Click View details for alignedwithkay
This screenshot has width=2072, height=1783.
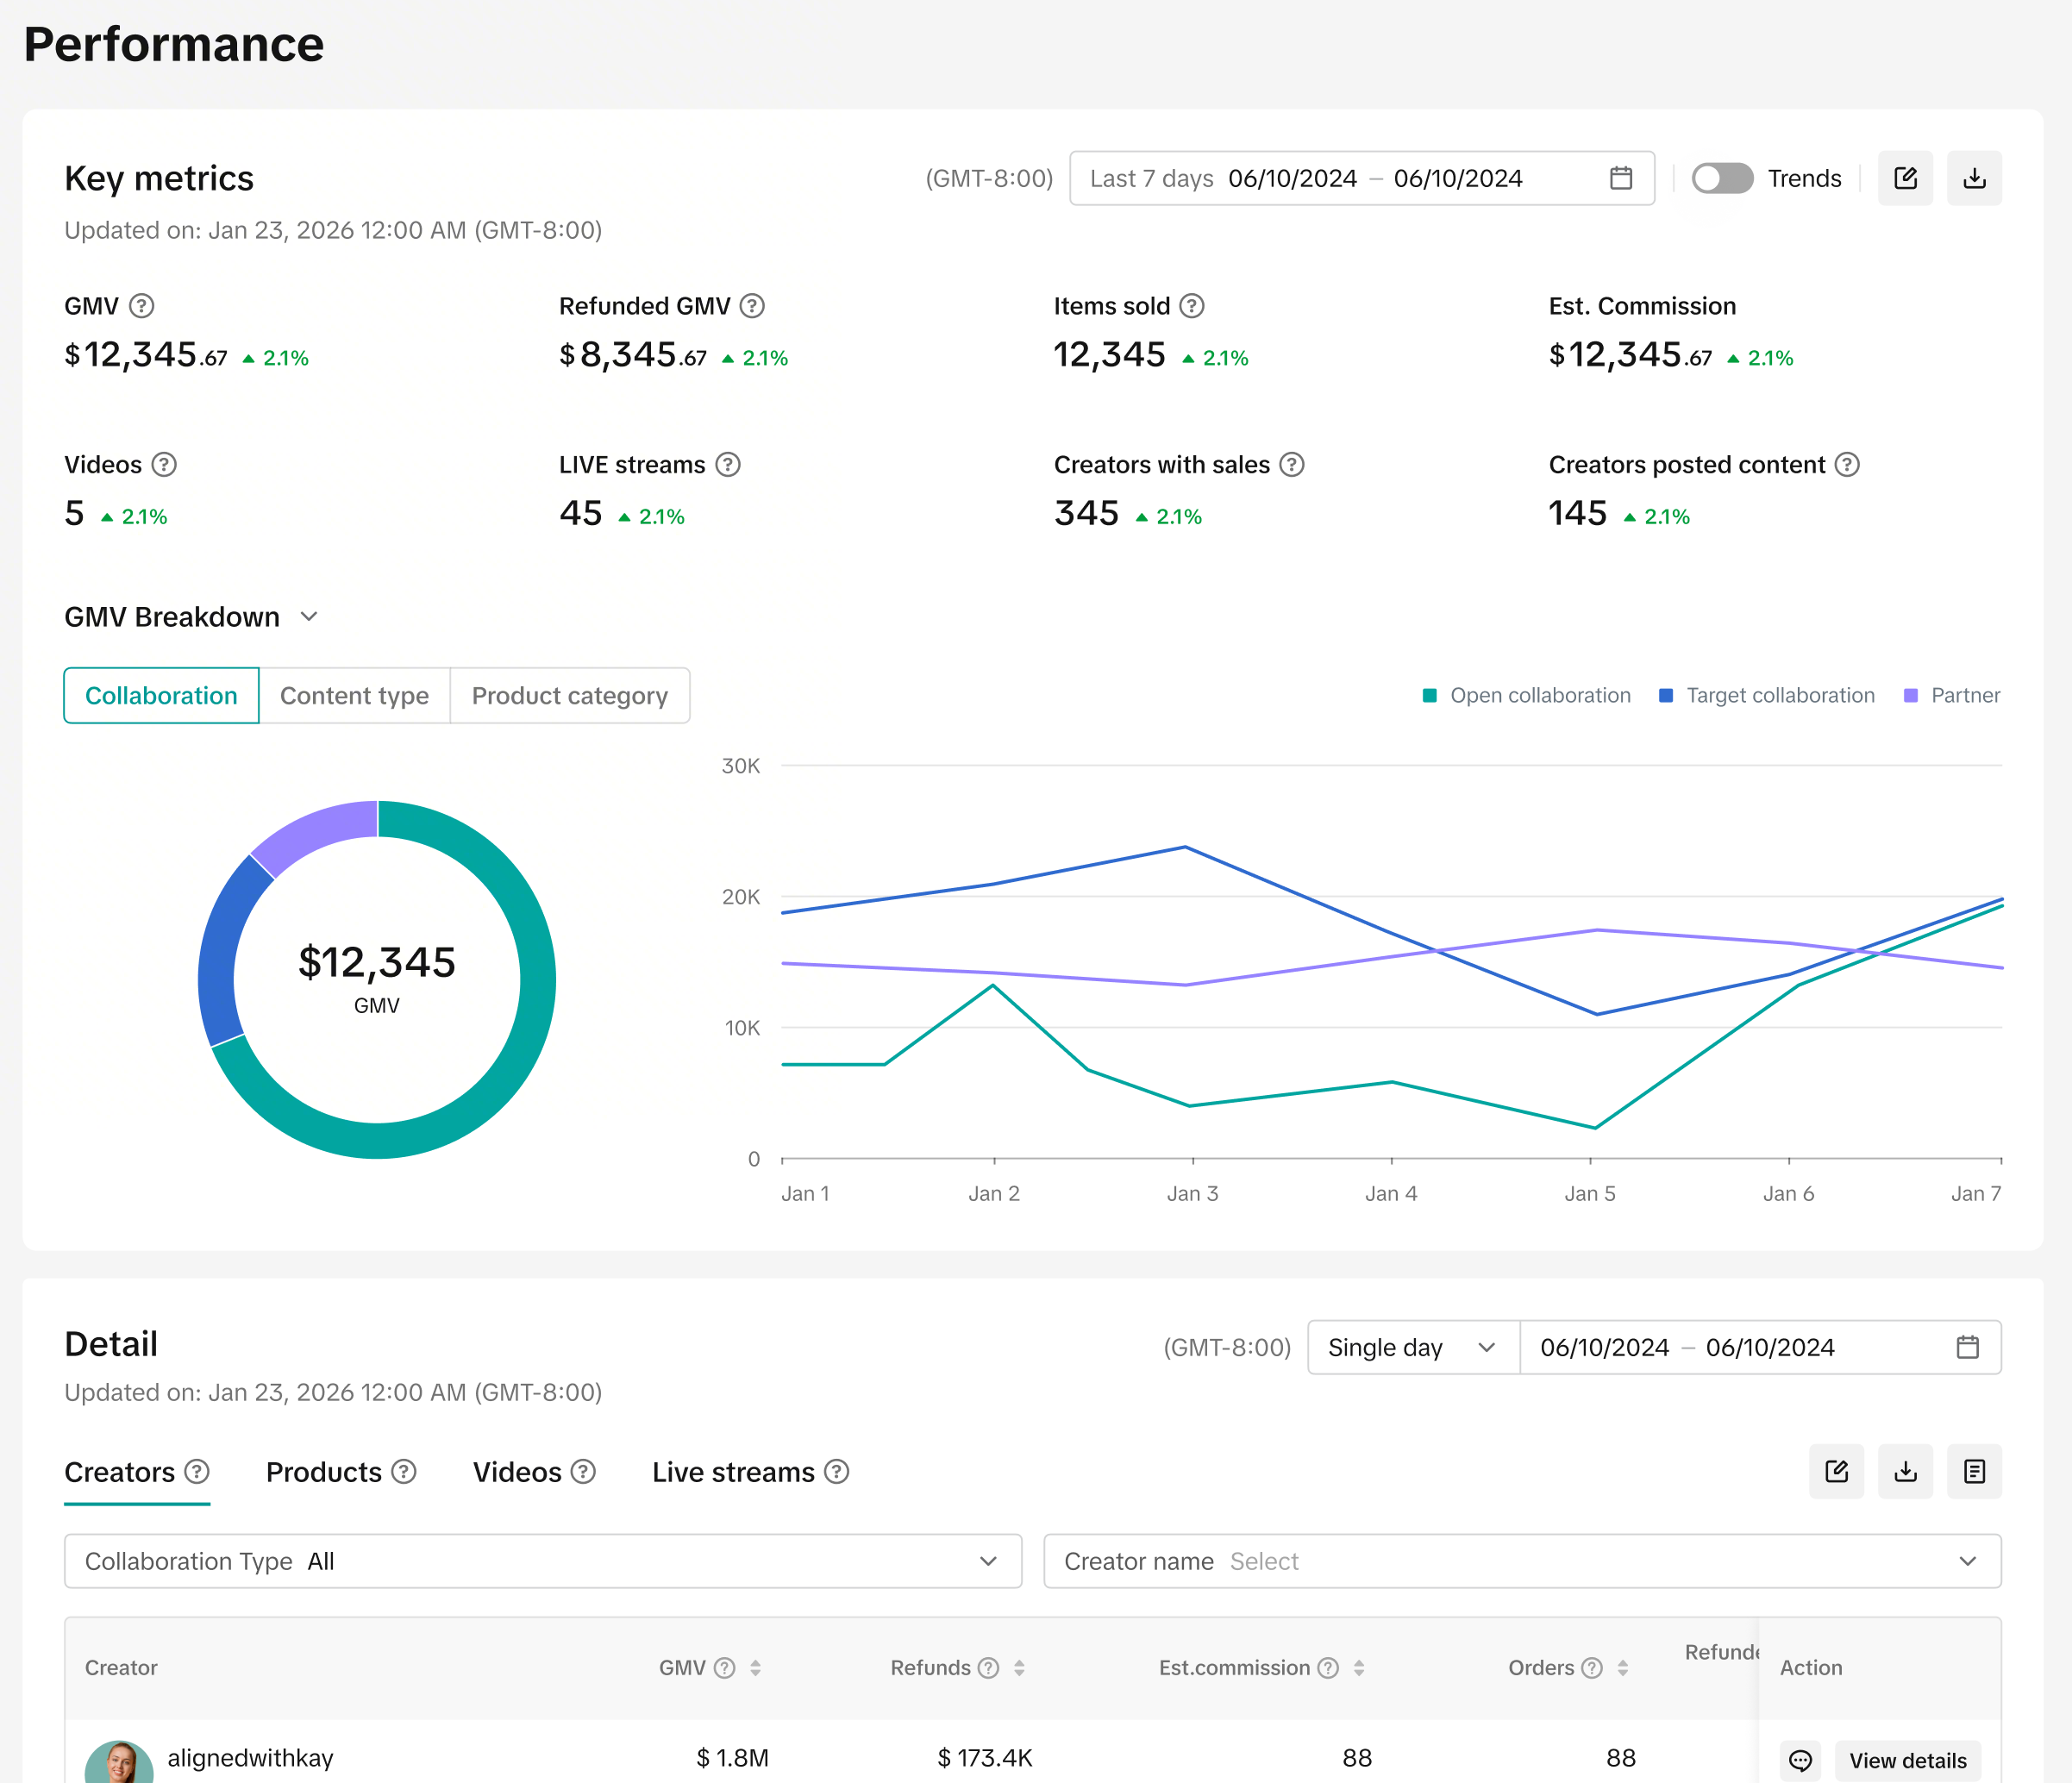pyautogui.click(x=1907, y=1760)
